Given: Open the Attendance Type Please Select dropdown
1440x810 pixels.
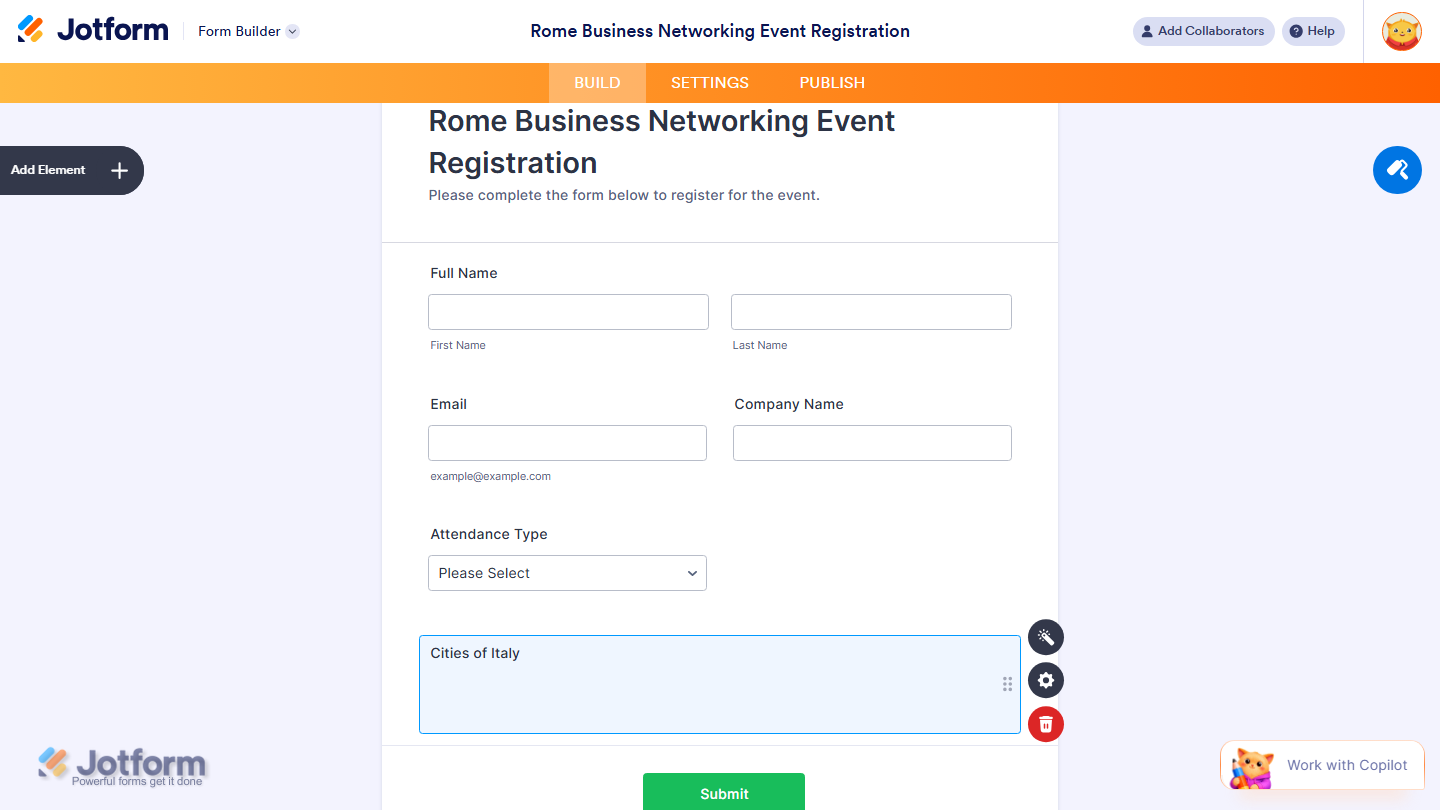Looking at the screenshot, I should pos(567,573).
